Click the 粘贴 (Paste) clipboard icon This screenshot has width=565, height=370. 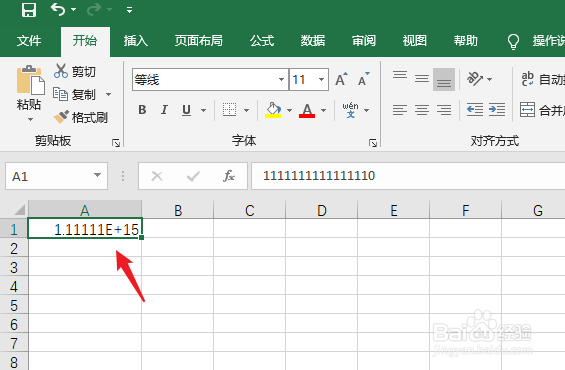coord(30,80)
